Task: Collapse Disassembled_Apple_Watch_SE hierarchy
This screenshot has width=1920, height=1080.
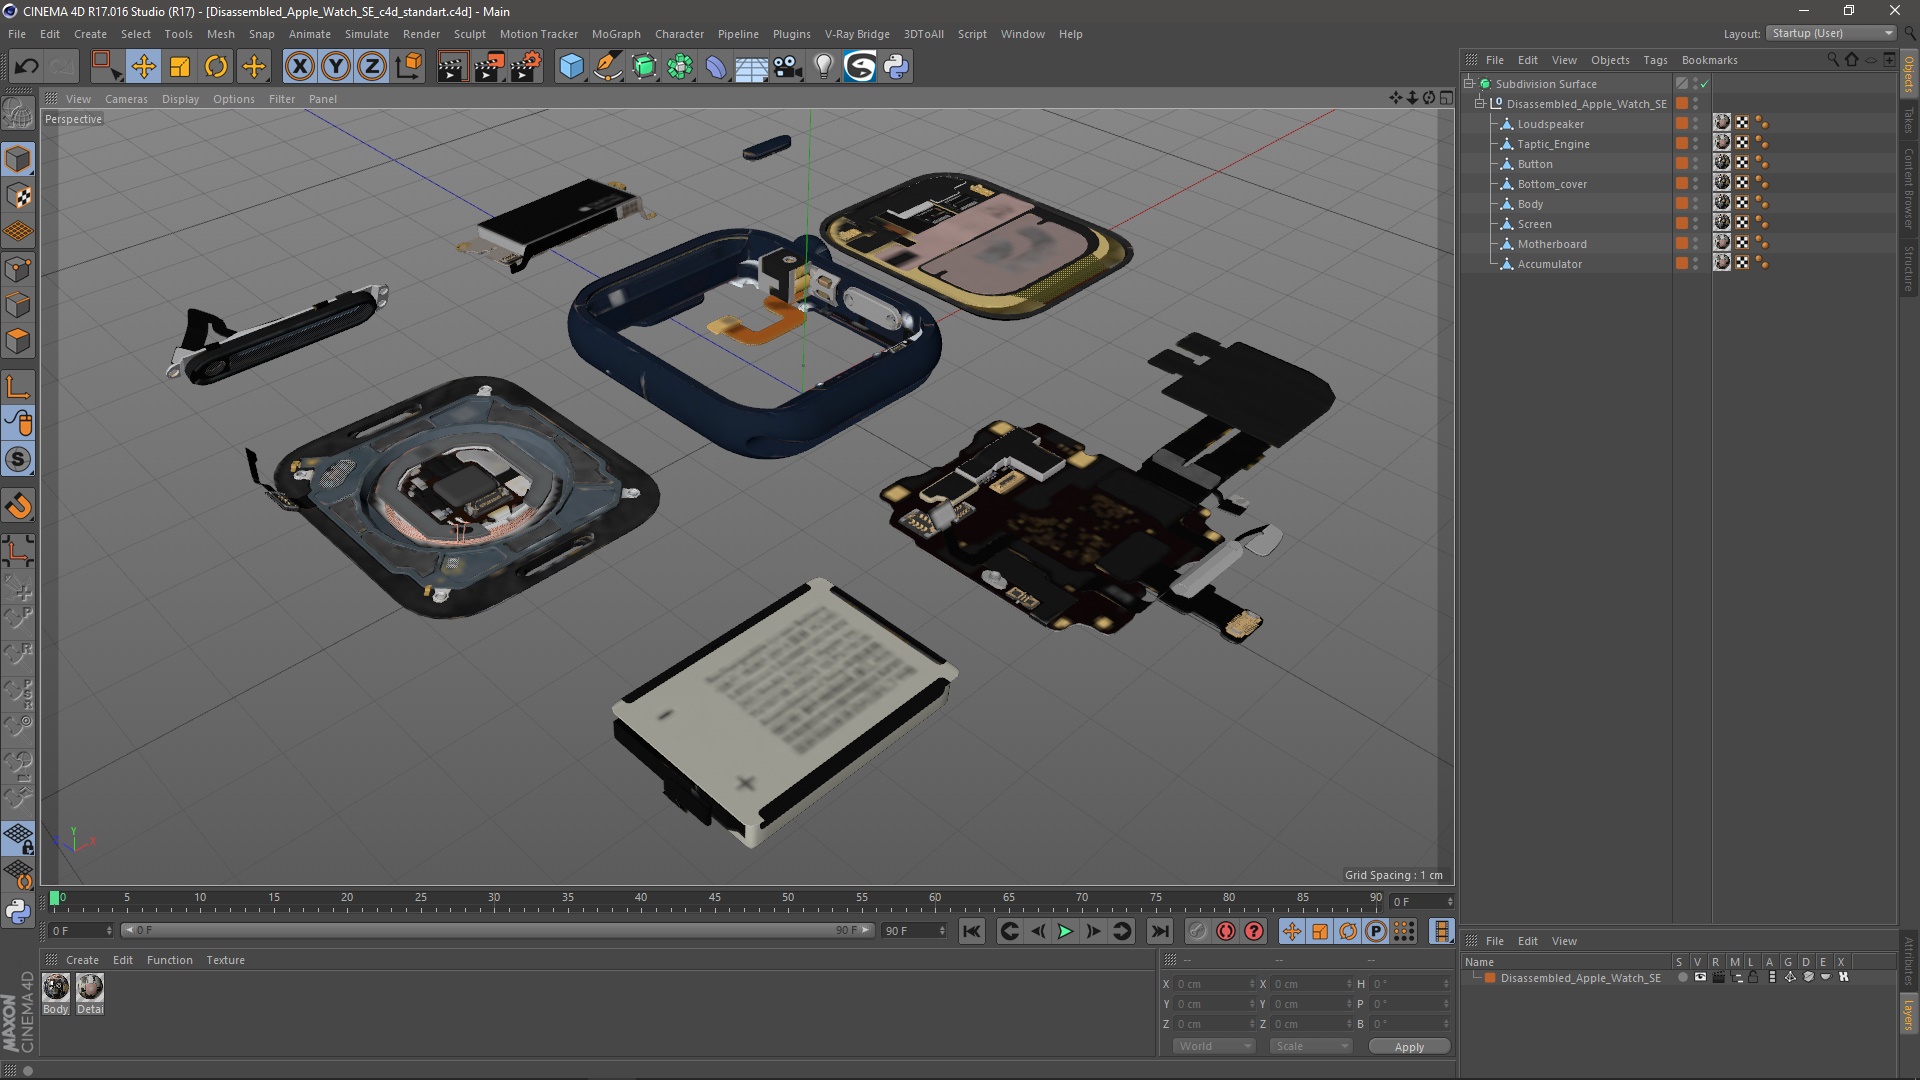Action: pos(1480,104)
